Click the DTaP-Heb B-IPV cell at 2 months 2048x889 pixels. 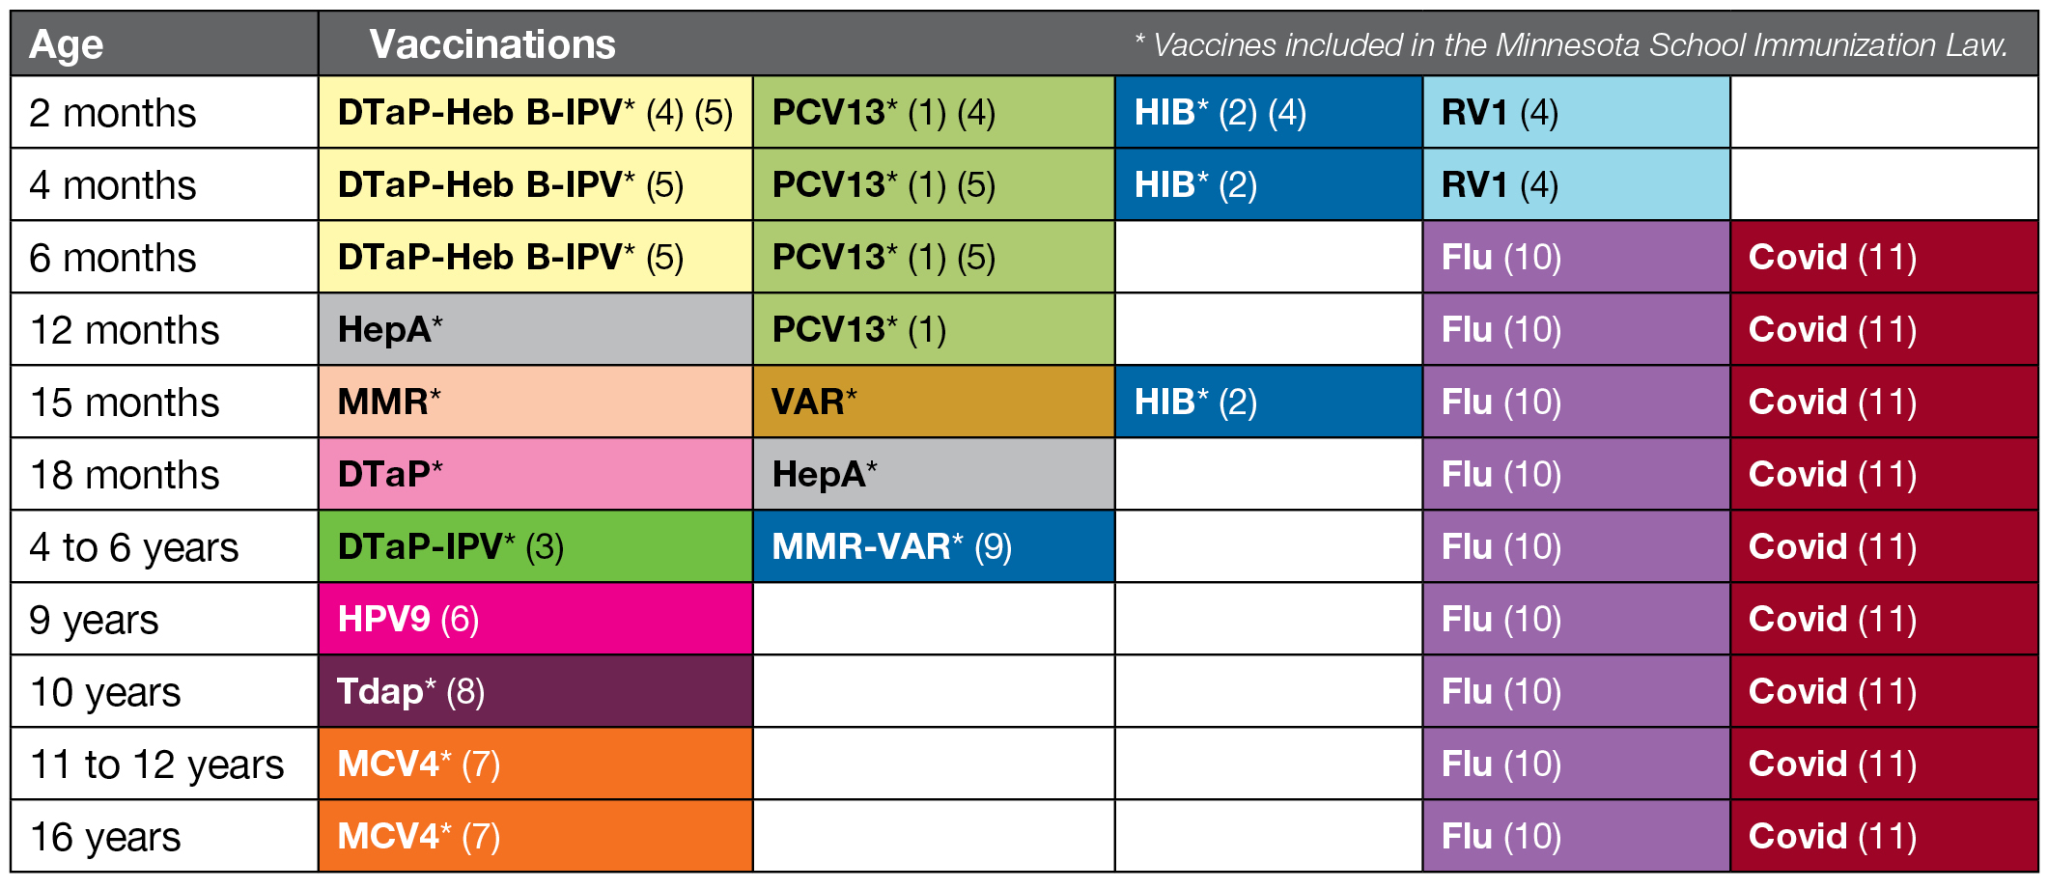coord(535,112)
